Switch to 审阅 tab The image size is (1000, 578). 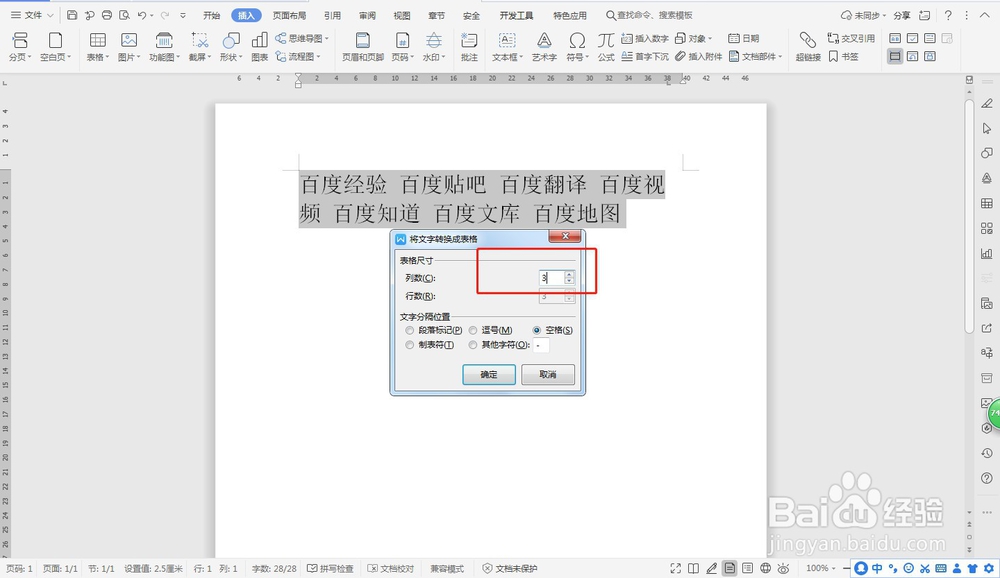(367, 15)
